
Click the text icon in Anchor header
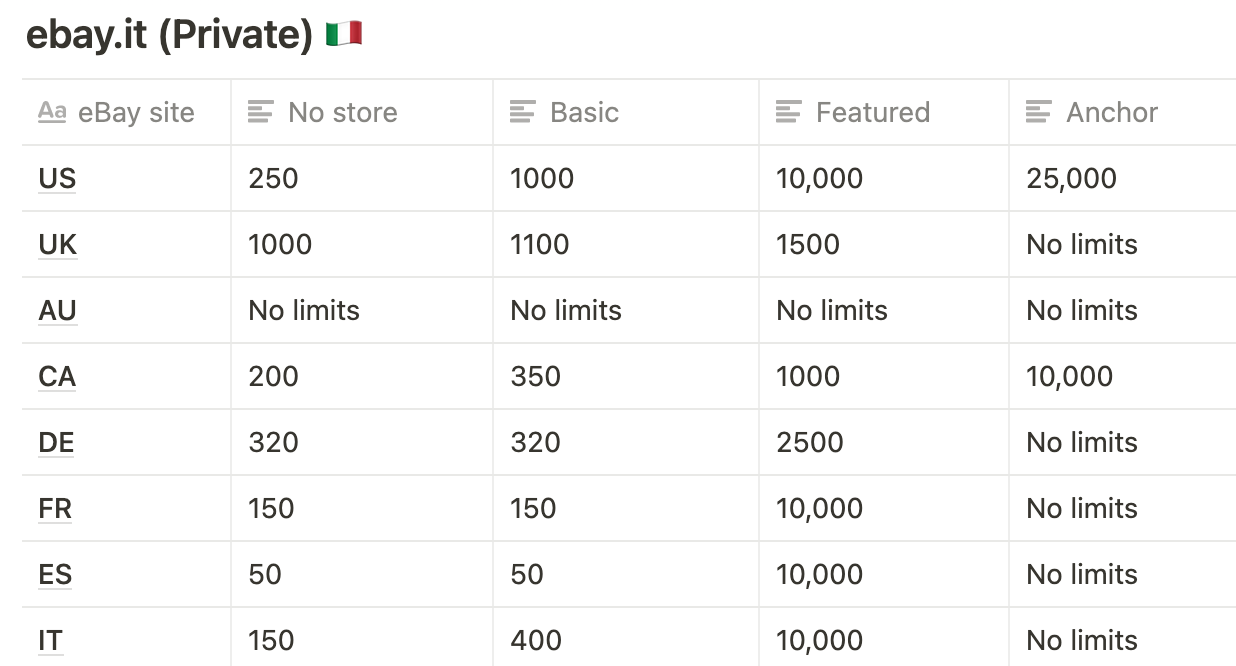pos(1039,112)
